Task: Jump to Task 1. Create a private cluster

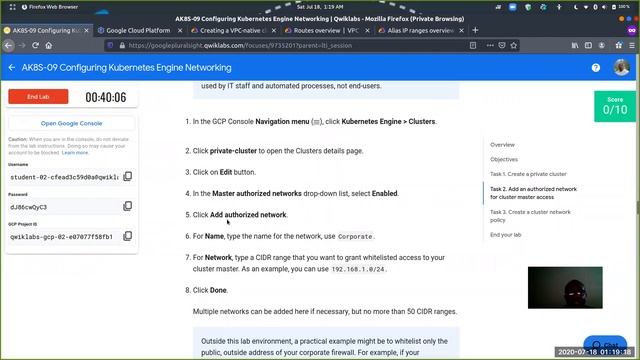Action: click(x=528, y=174)
